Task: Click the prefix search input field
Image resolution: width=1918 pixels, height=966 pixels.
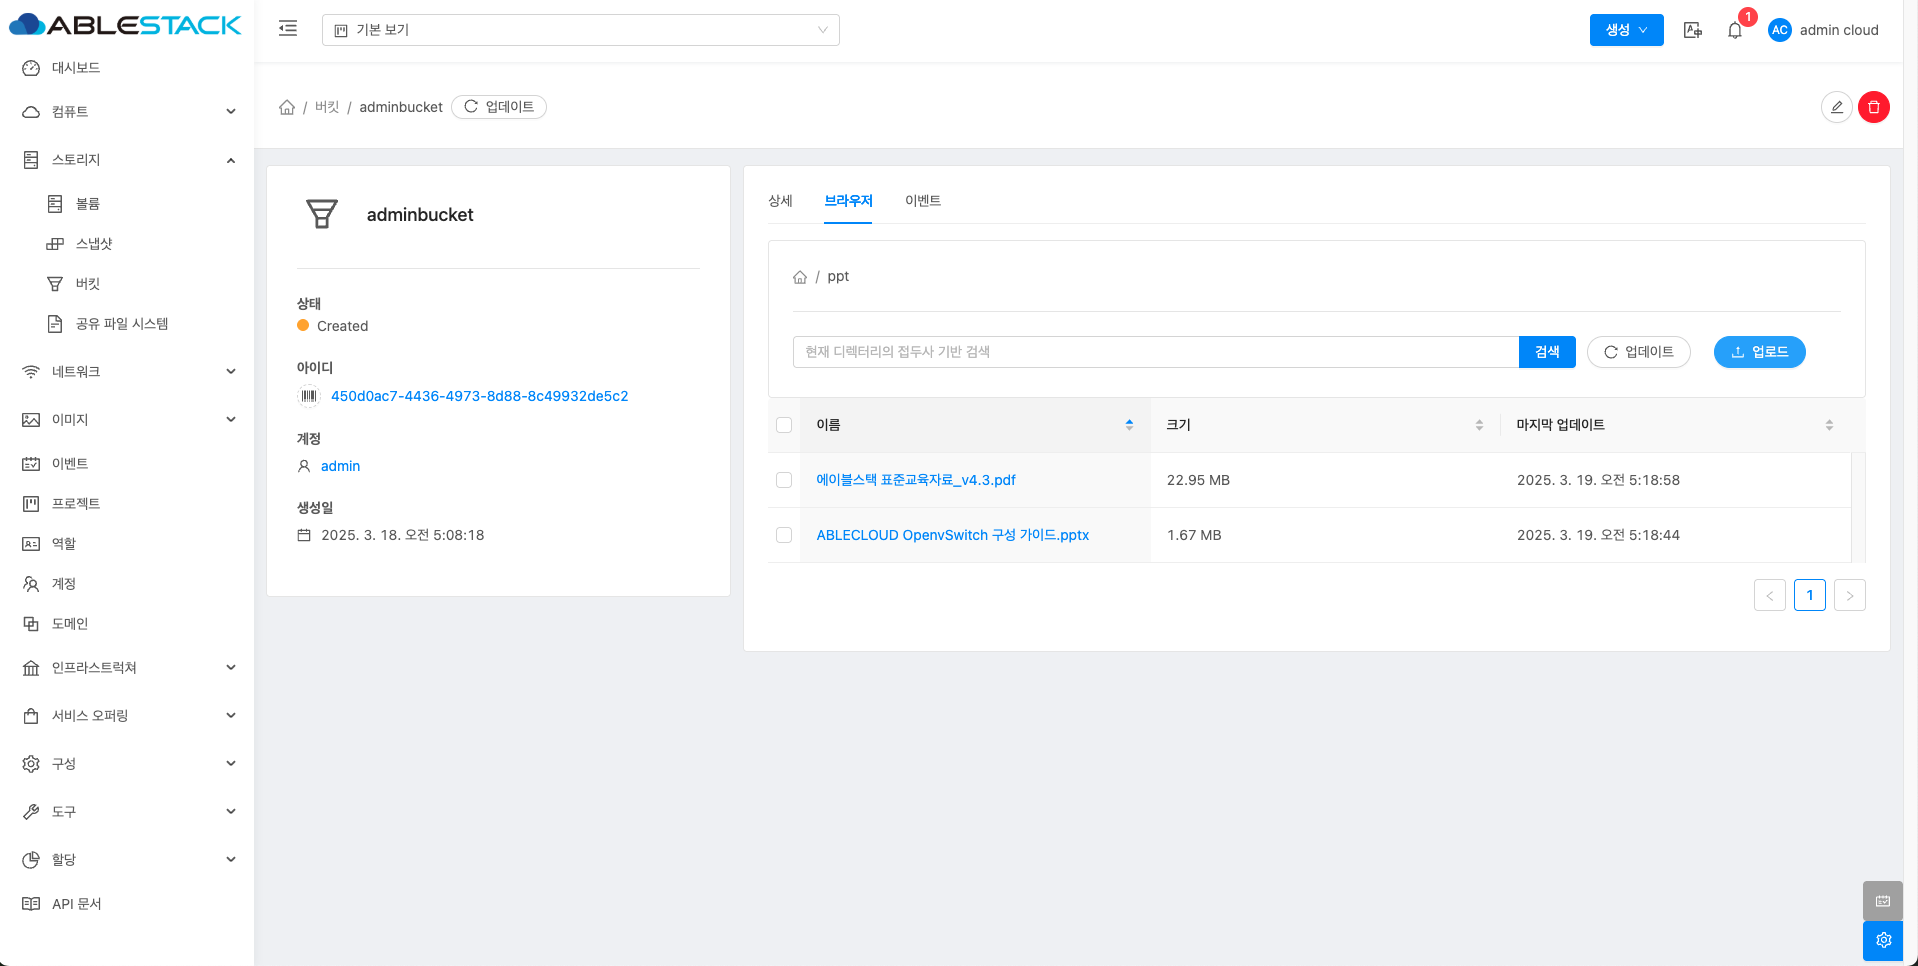Action: (1155, 352)
